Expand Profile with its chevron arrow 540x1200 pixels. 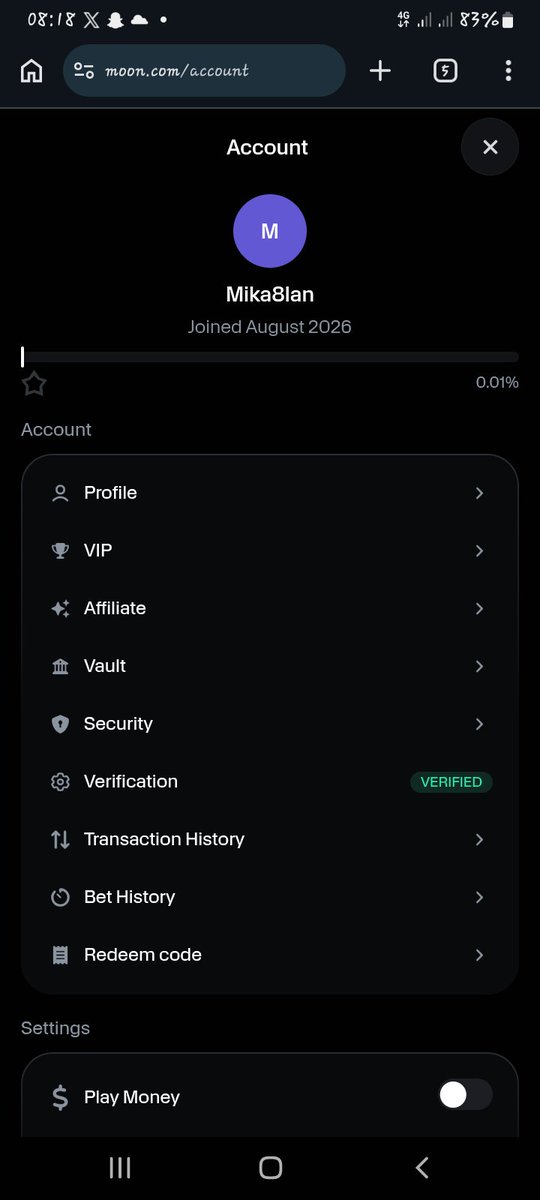click(480, 493)
